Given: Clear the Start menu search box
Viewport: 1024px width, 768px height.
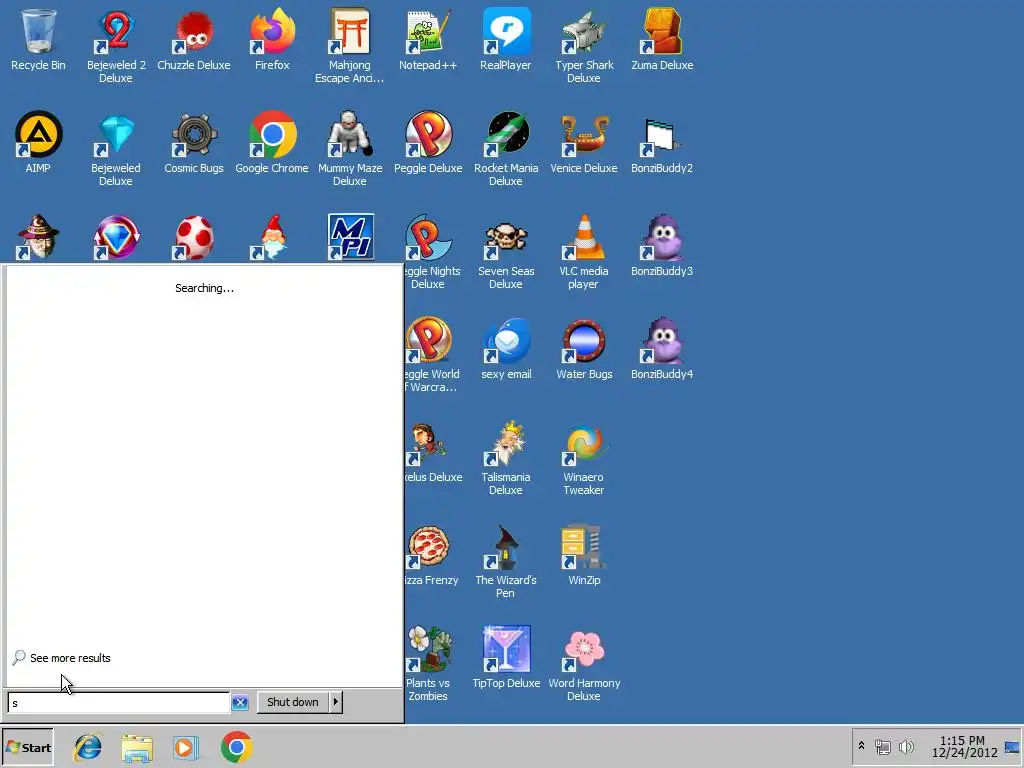Looking at the screenshot, I should [240, 703].
